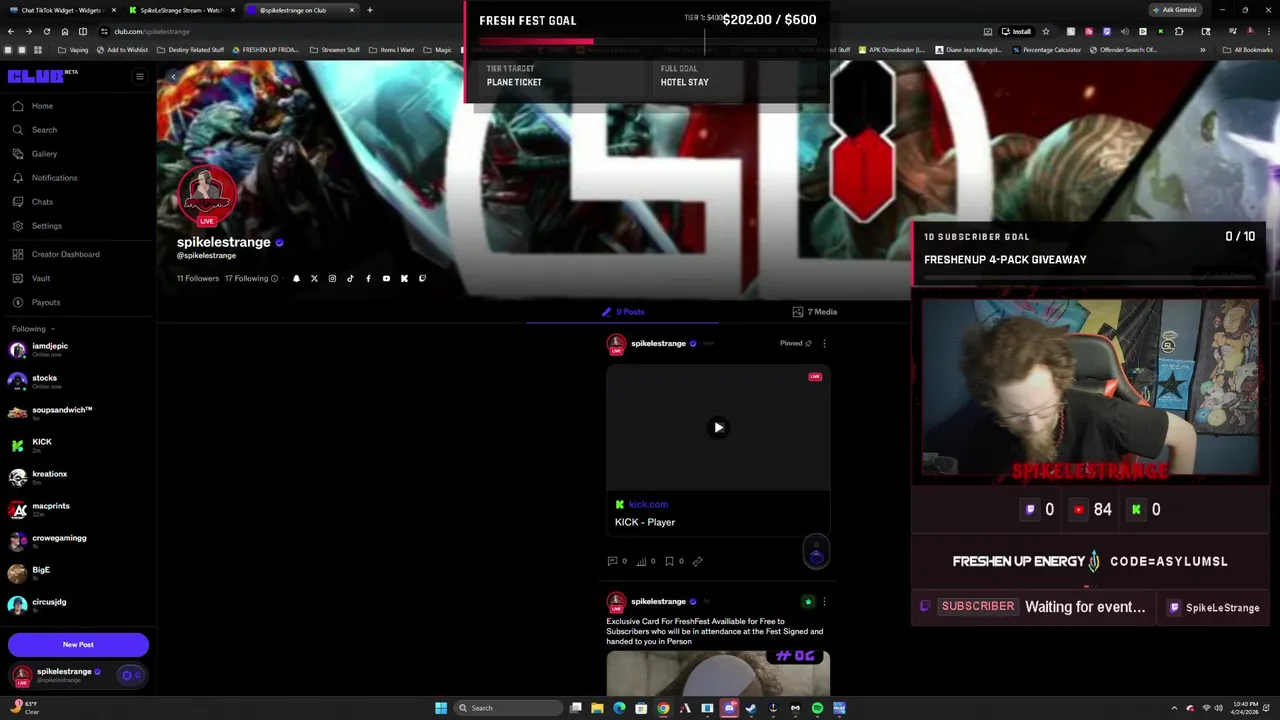Click the Kick profile icon
Viewport: 1280px width, 720px height.
pos(404,279)
